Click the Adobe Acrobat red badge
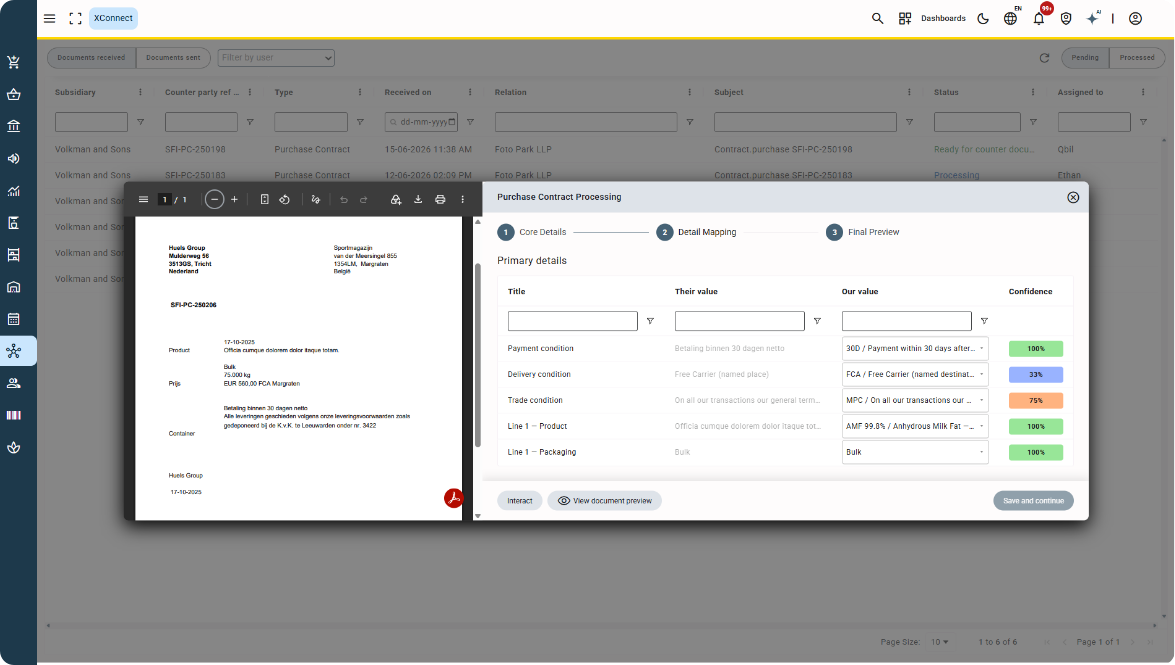Viewport: 1175px width, 665px height. click(x=453, y=498)
